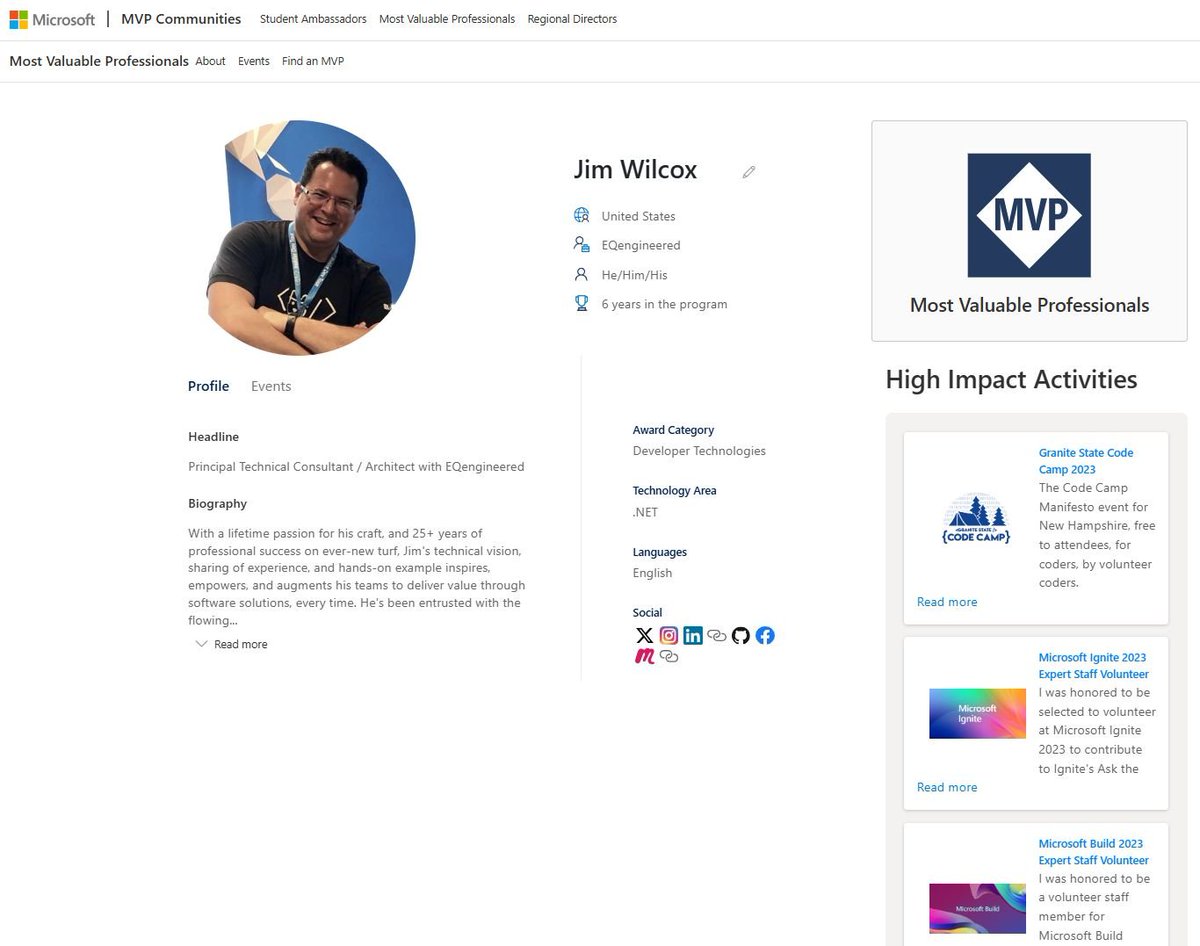Open the Microsoft Build 2023 Expert Staff link

pos(1092,851)
